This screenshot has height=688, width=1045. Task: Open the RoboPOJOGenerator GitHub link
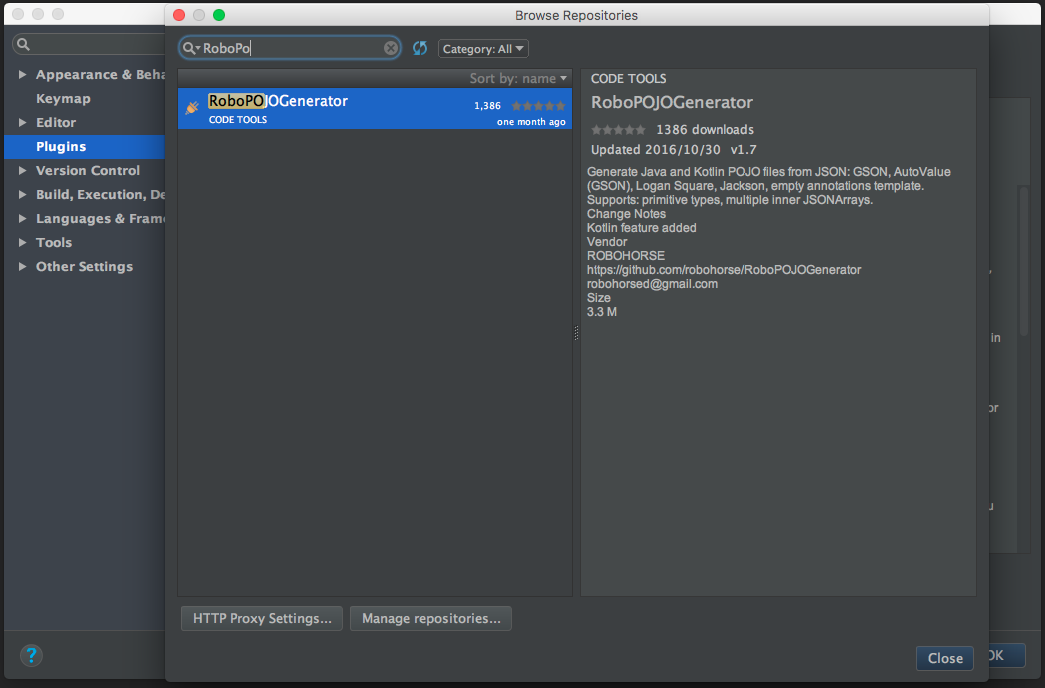[724, 270]
